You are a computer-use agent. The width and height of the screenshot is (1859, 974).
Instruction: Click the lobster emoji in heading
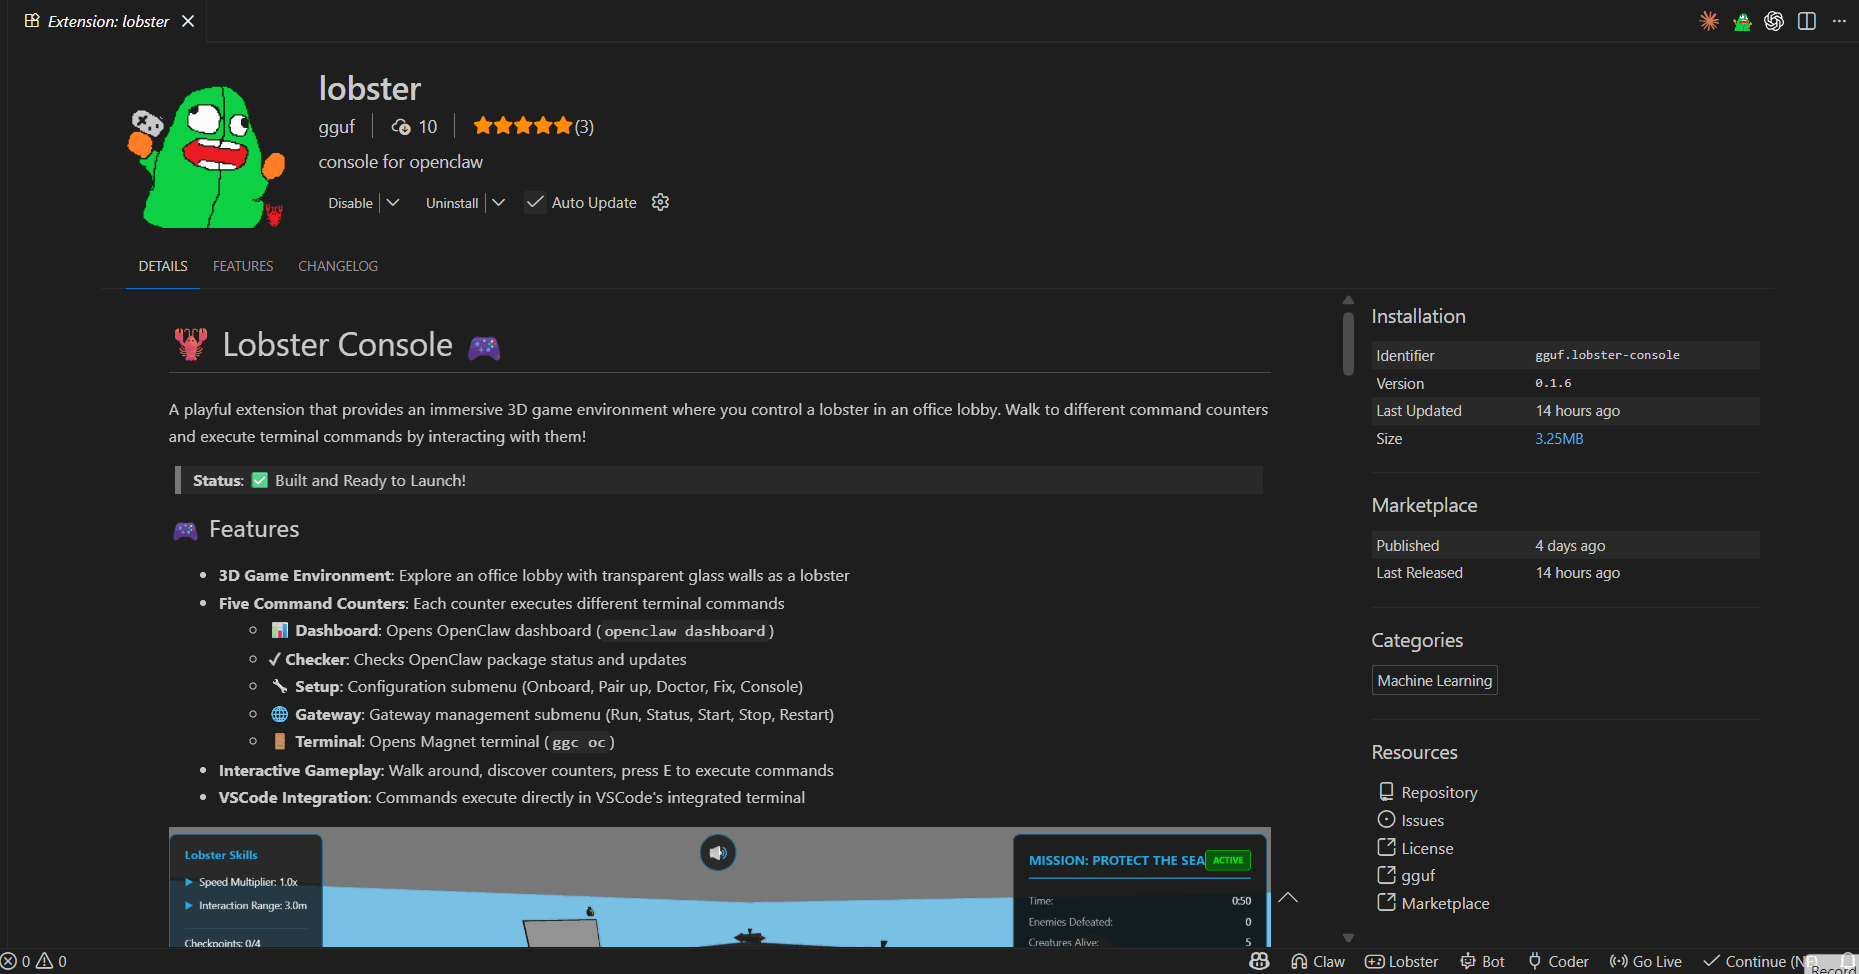coord(191,344)
